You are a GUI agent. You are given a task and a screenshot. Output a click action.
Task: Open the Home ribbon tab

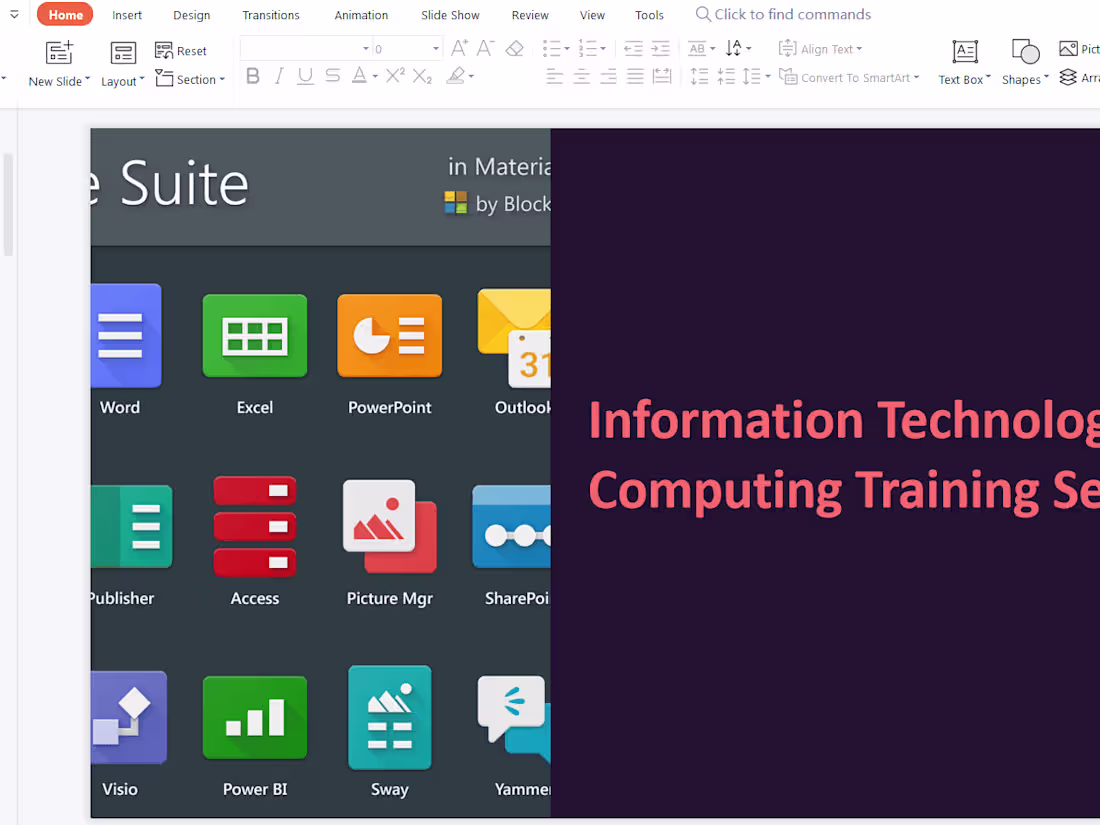(x=65, y=15)
